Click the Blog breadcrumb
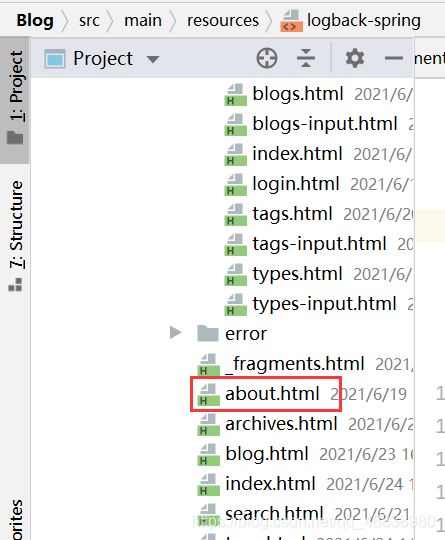This screenshot has height=540, width=445. tap(35, 20)
